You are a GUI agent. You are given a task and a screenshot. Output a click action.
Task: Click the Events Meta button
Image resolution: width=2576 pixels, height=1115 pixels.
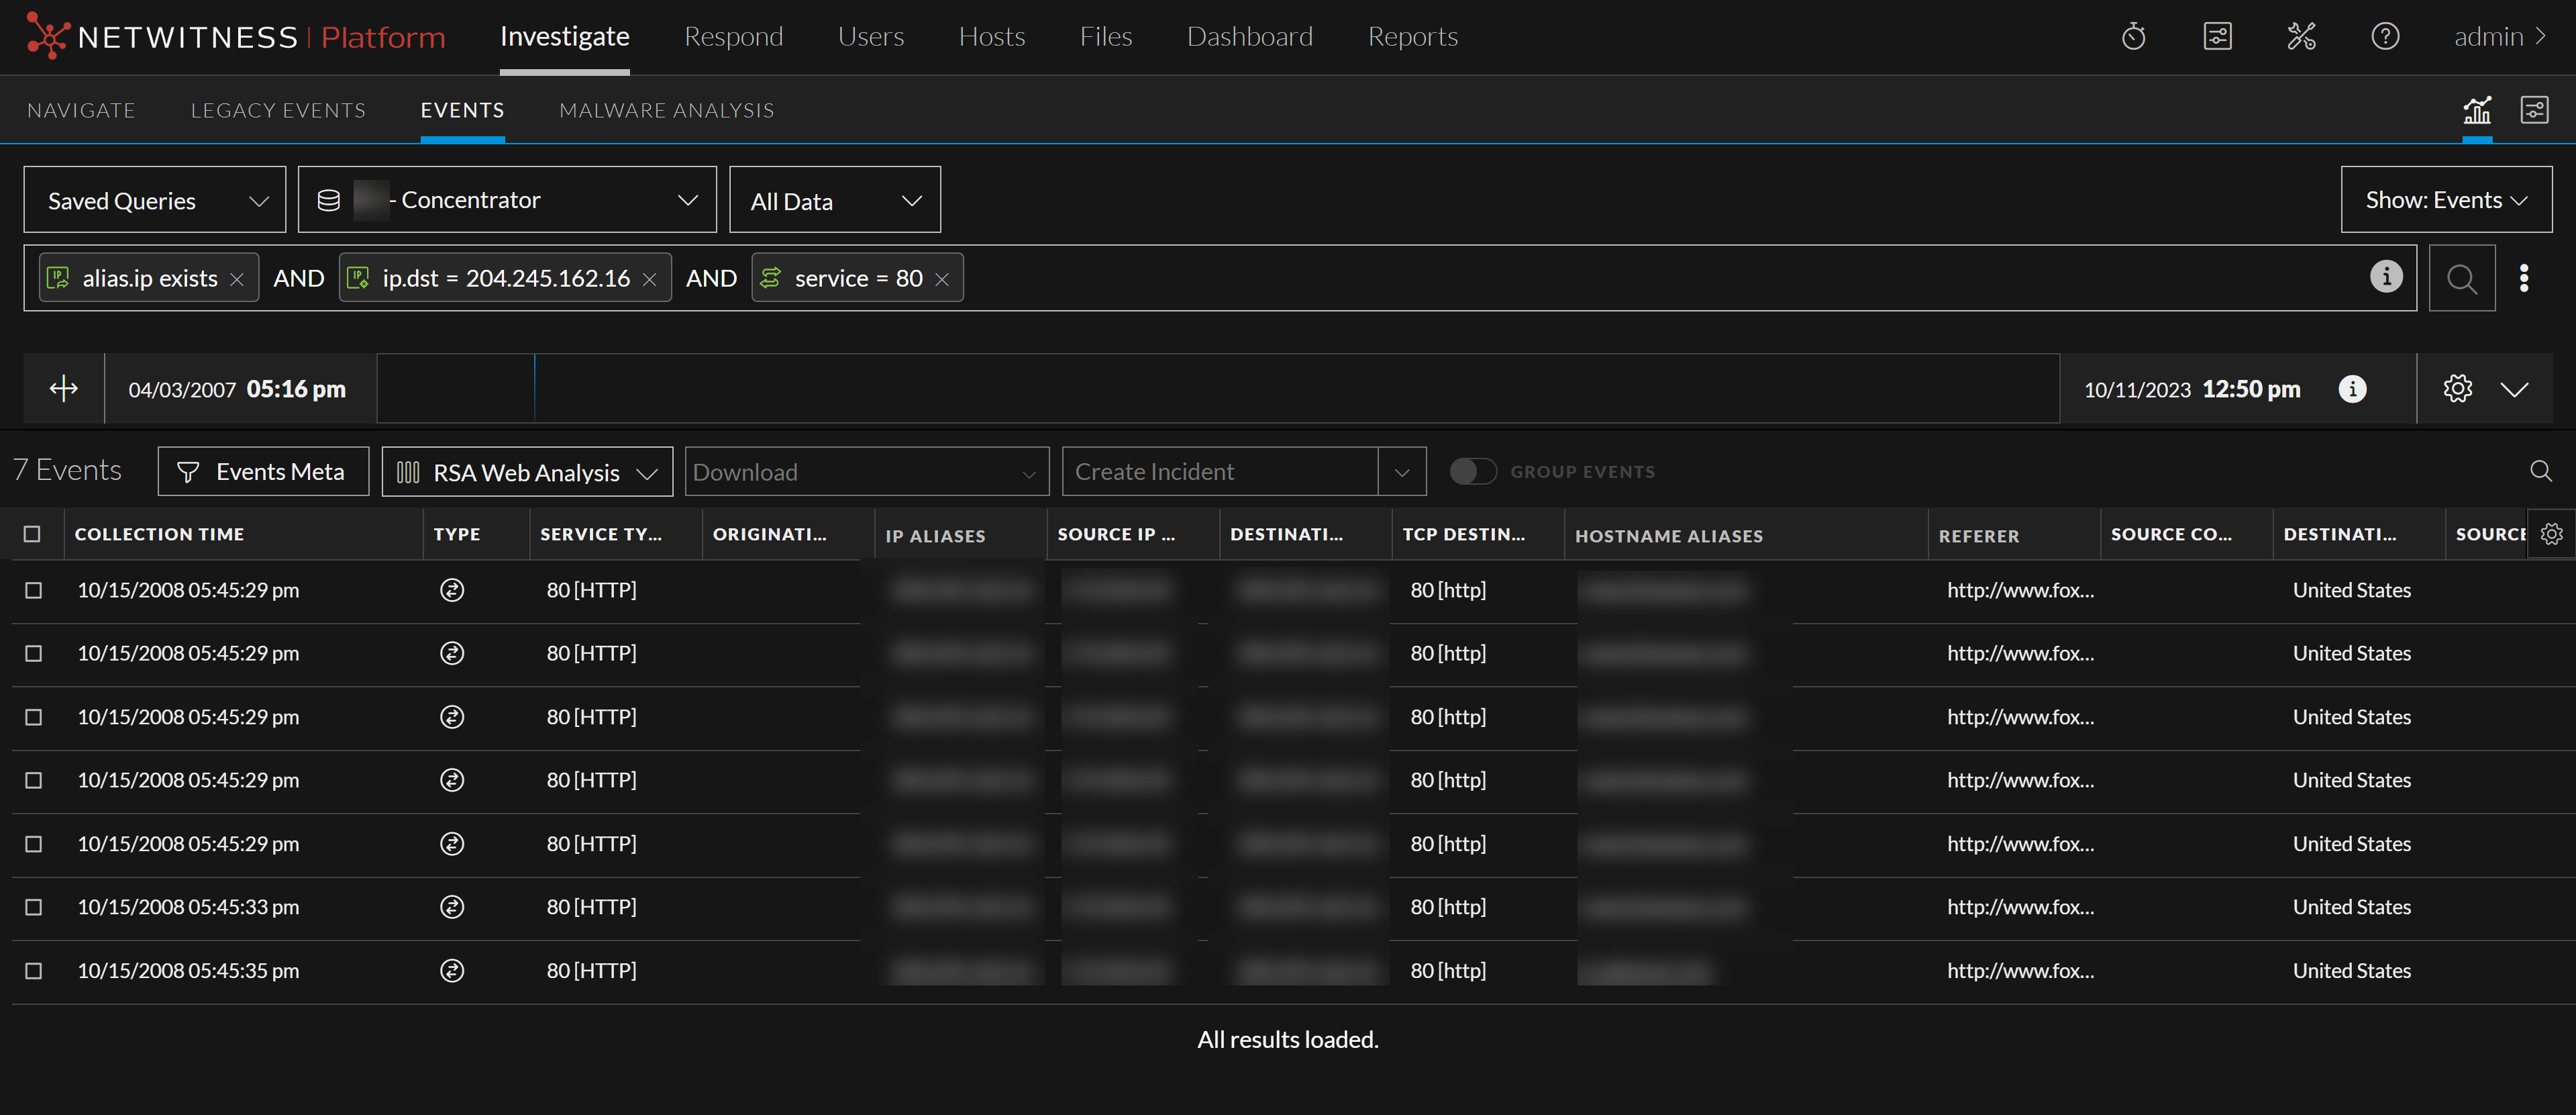click(x=263, y=472)
